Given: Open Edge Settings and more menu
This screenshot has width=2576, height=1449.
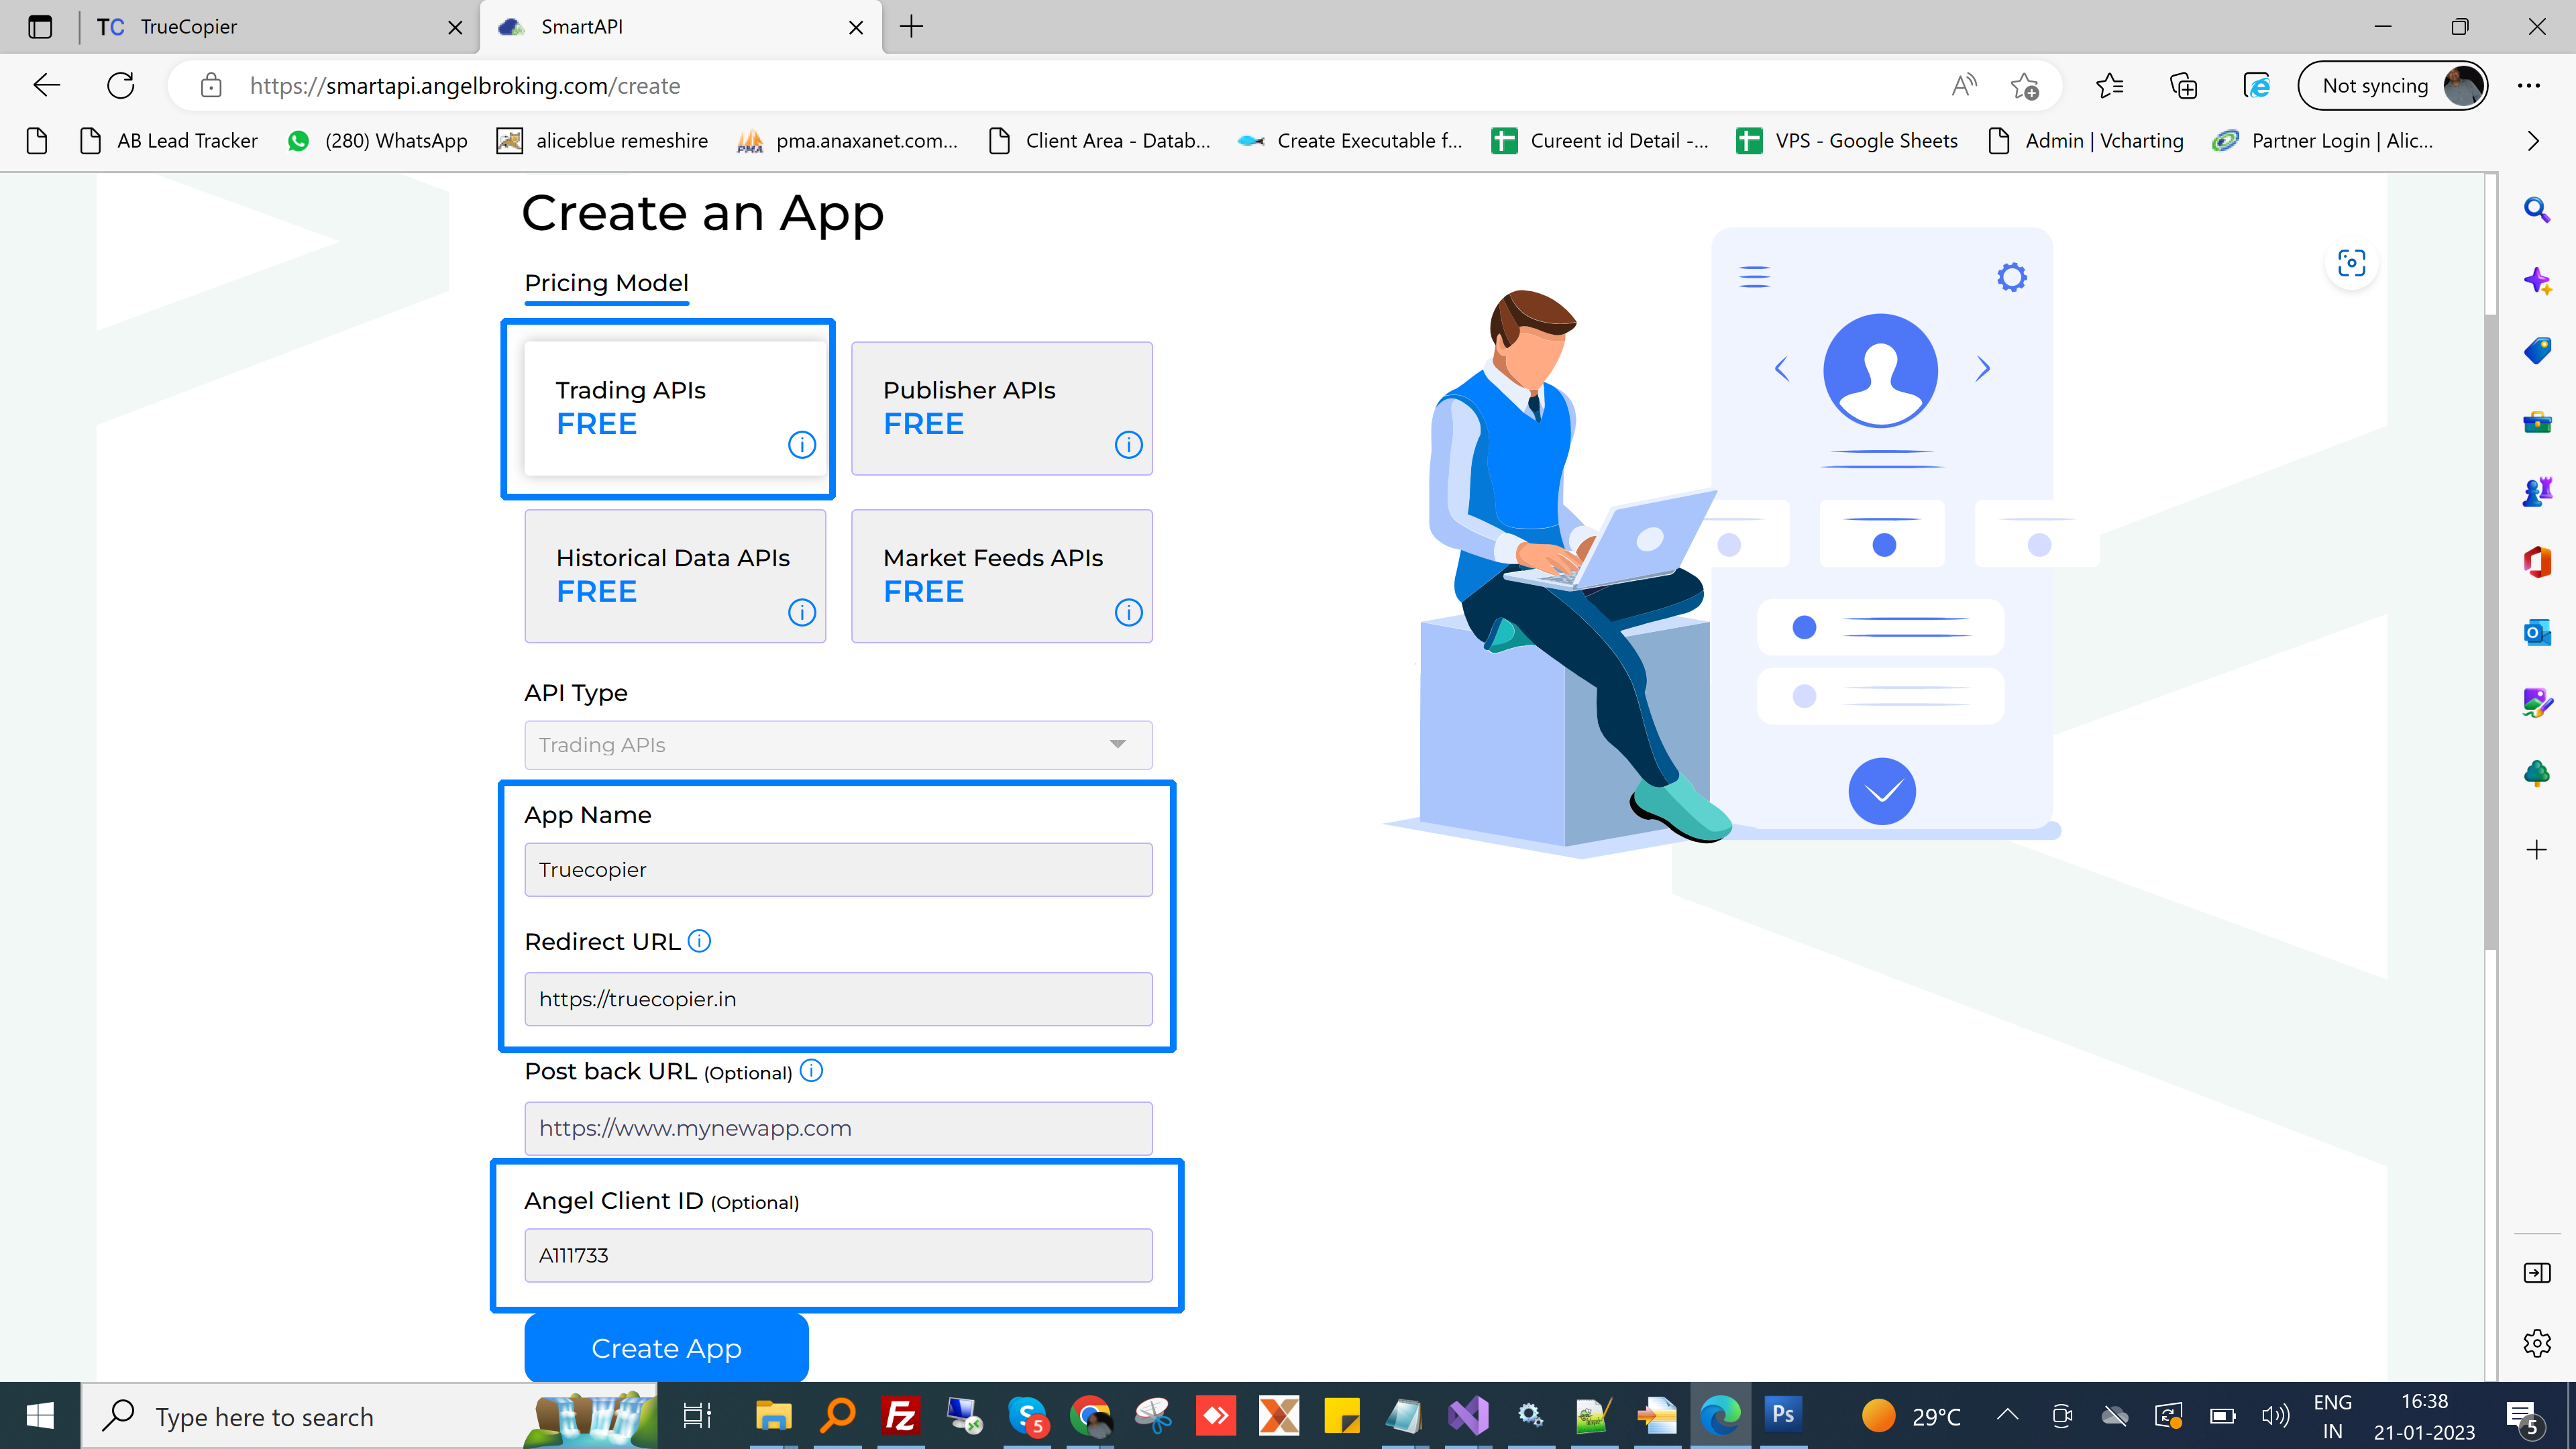Looking at the screenshot, I should click(x=2529, y=86).
